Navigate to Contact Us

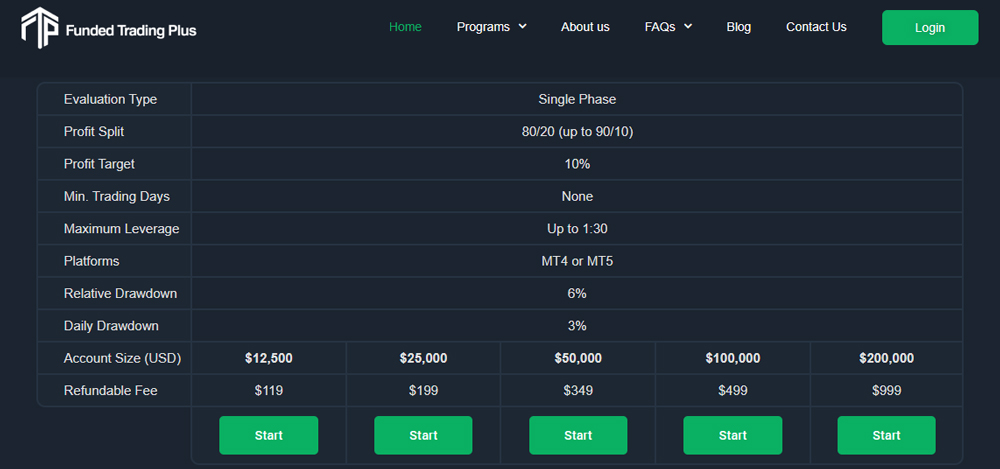point(816,27)
